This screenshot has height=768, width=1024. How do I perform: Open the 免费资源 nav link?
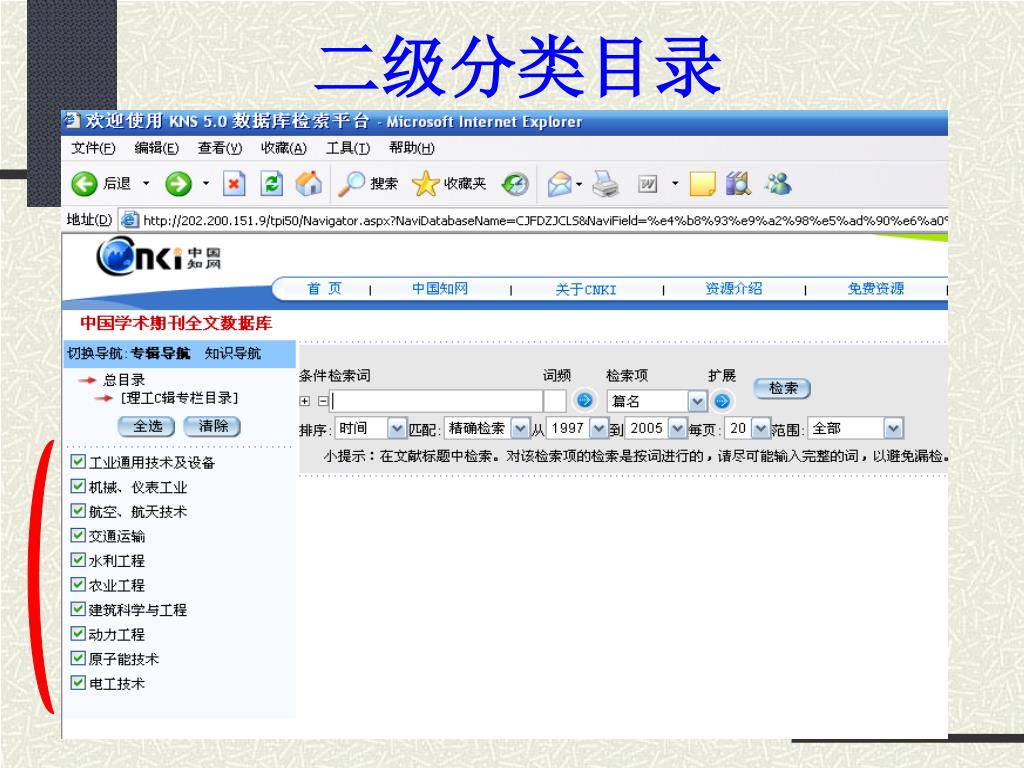click(x=876, y=289)
